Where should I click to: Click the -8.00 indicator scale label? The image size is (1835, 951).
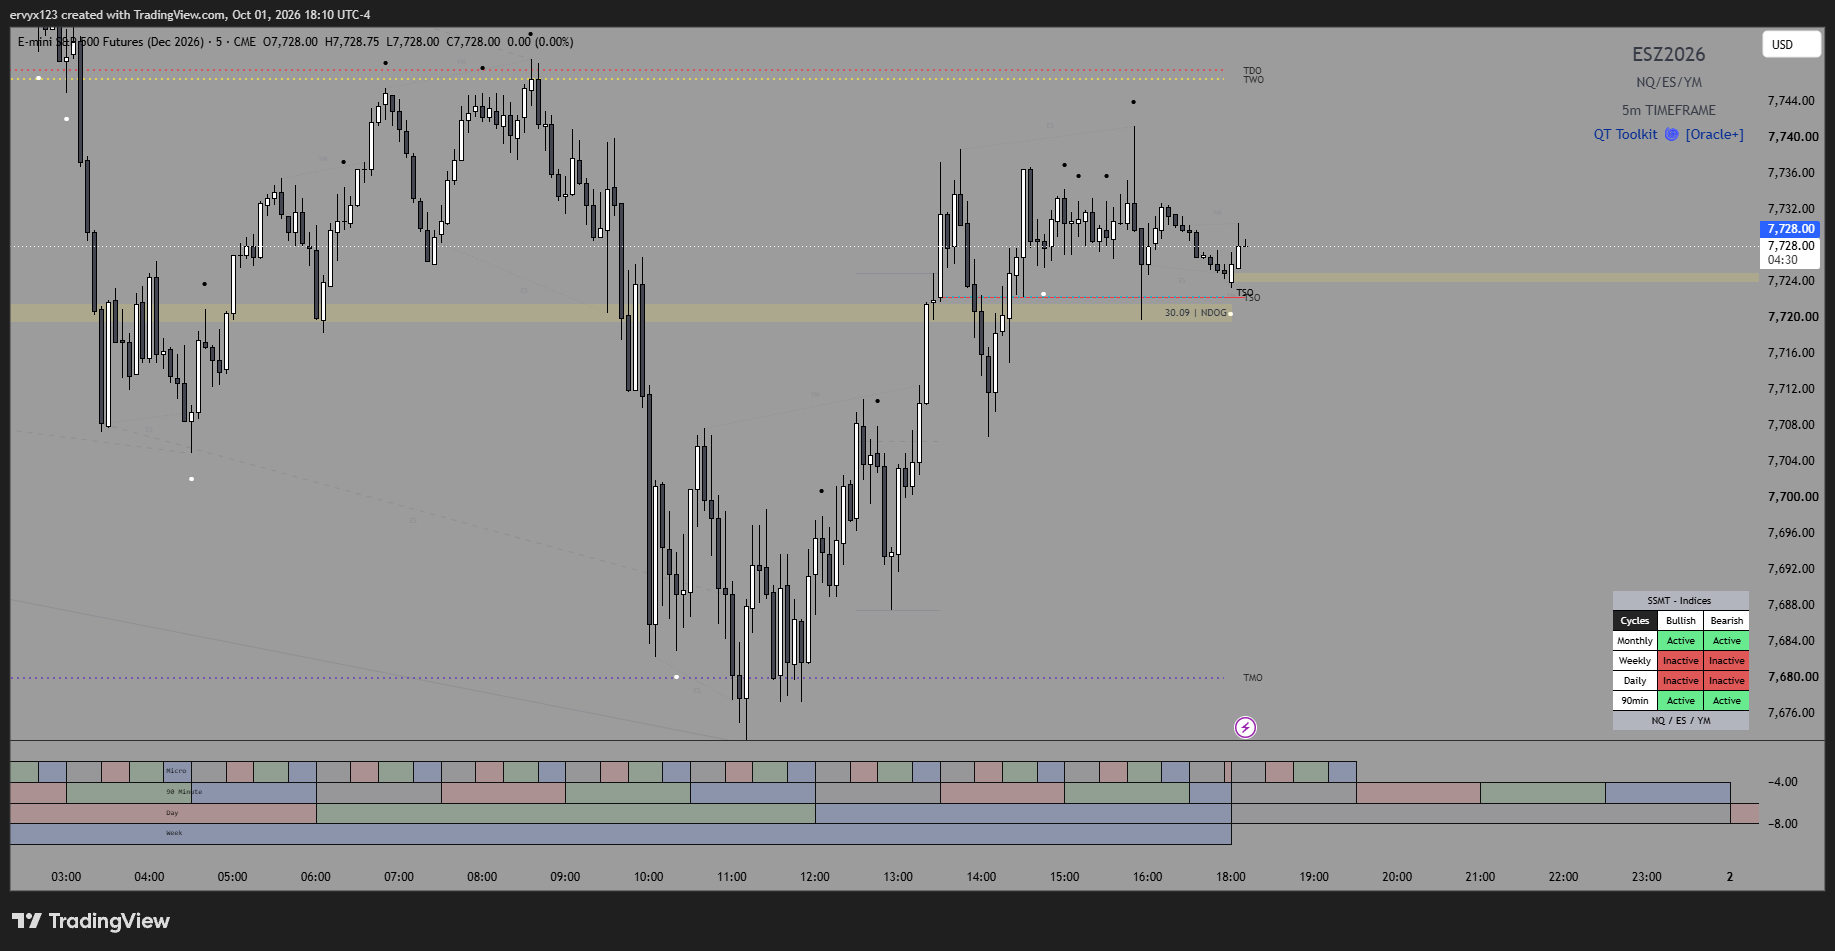[x=1783, y=824]
